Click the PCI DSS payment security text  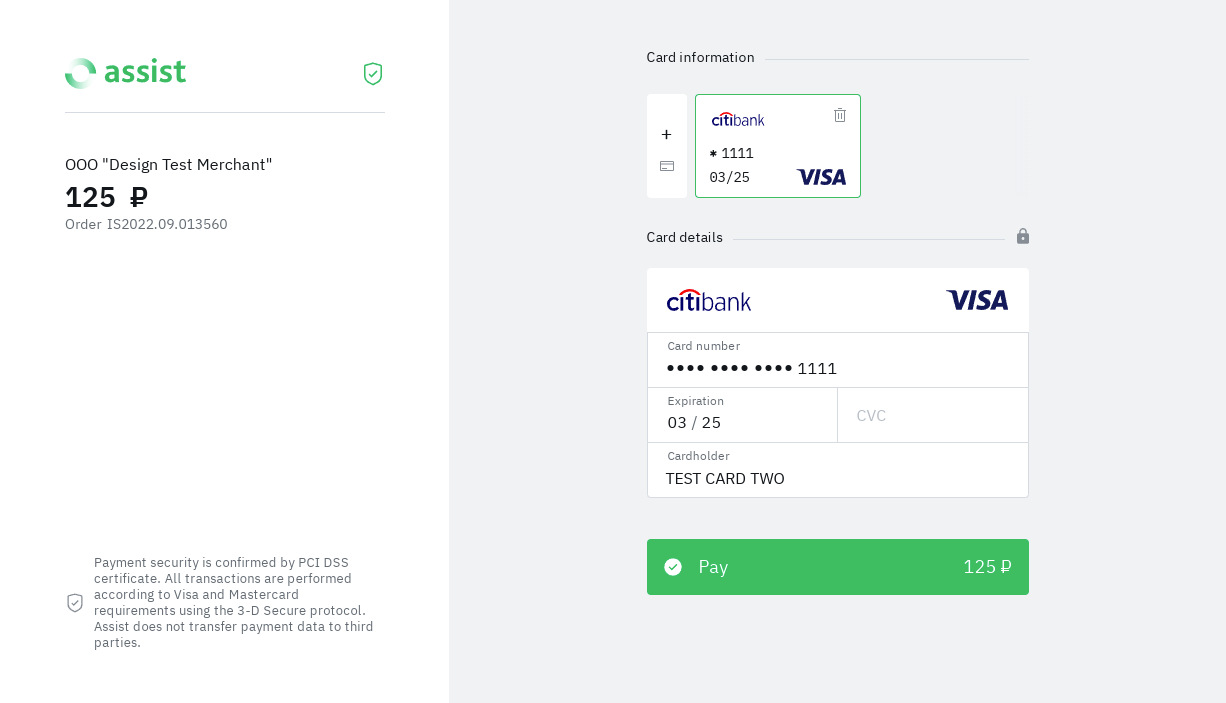coord(234,602)
